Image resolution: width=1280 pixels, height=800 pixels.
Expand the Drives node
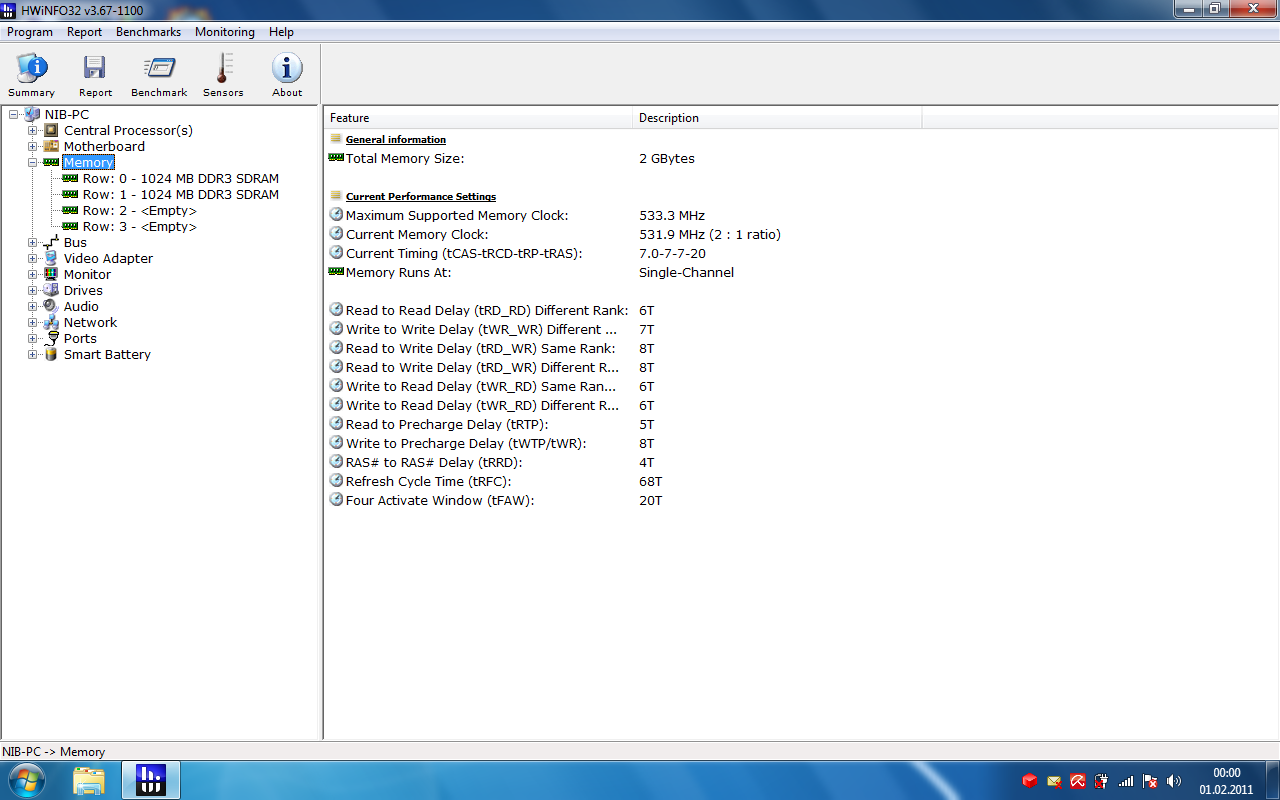[33, 291]
